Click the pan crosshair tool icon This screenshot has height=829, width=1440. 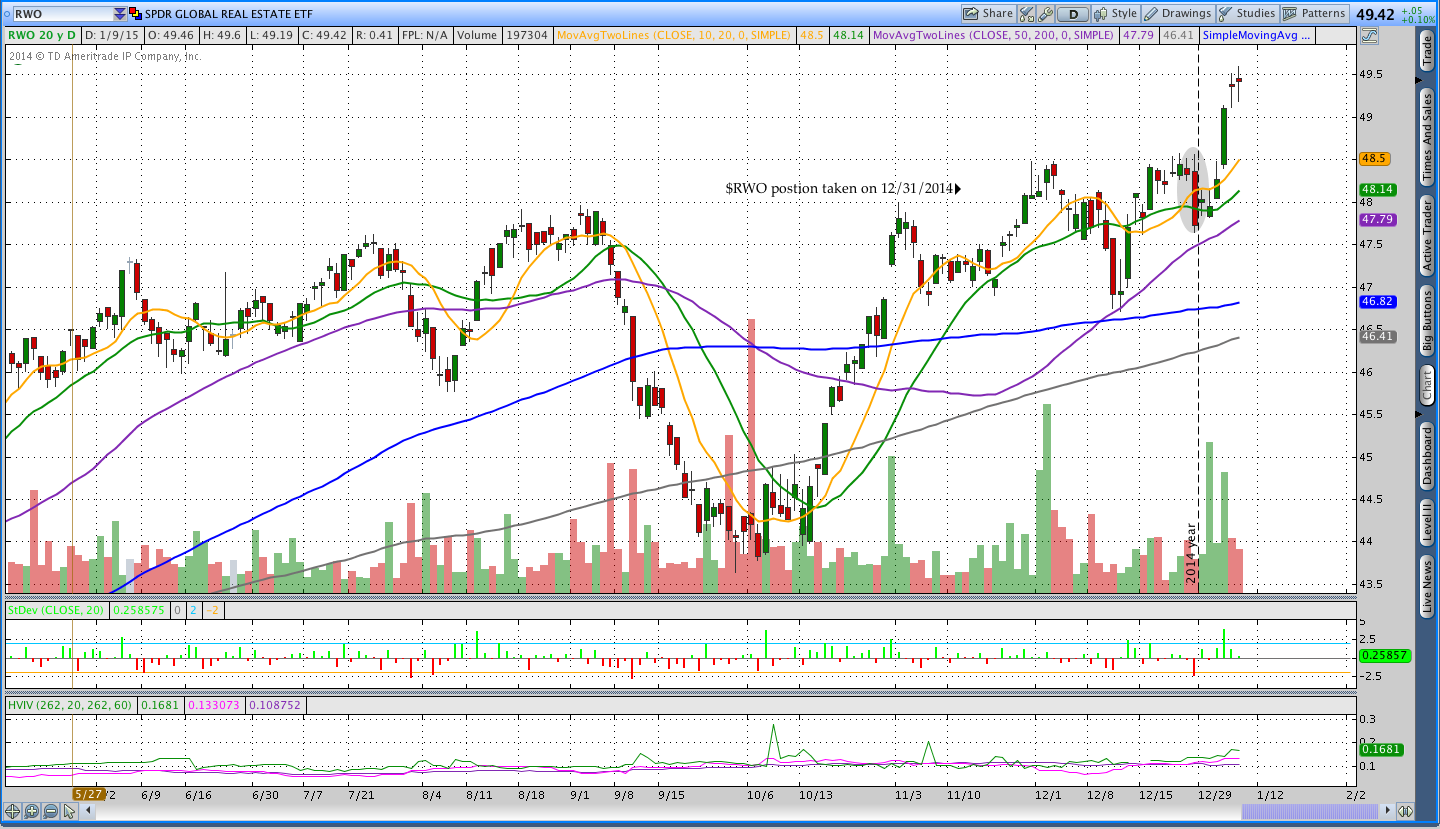[x=13, y=811]
